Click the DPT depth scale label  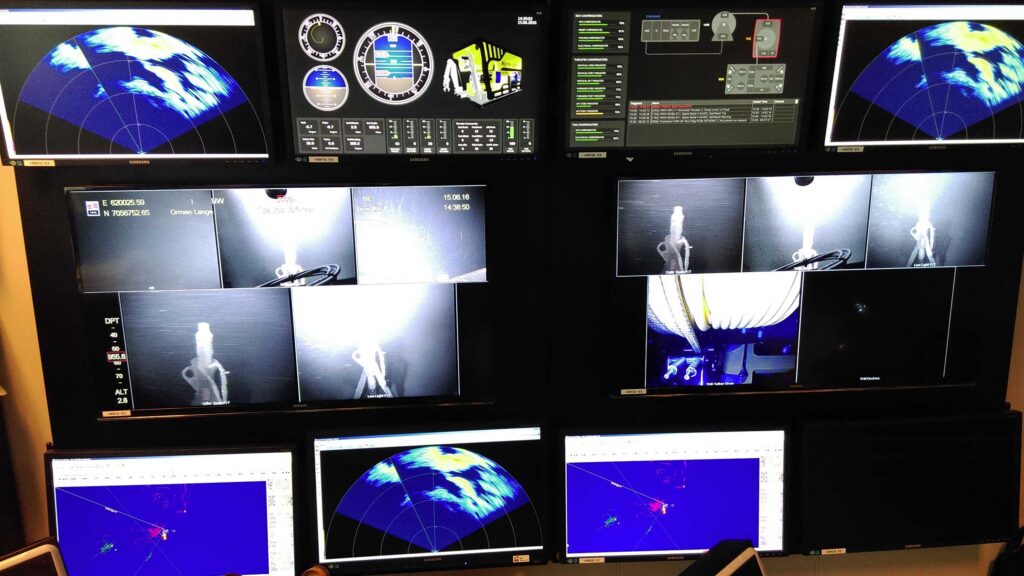click(x=112, y=321)
